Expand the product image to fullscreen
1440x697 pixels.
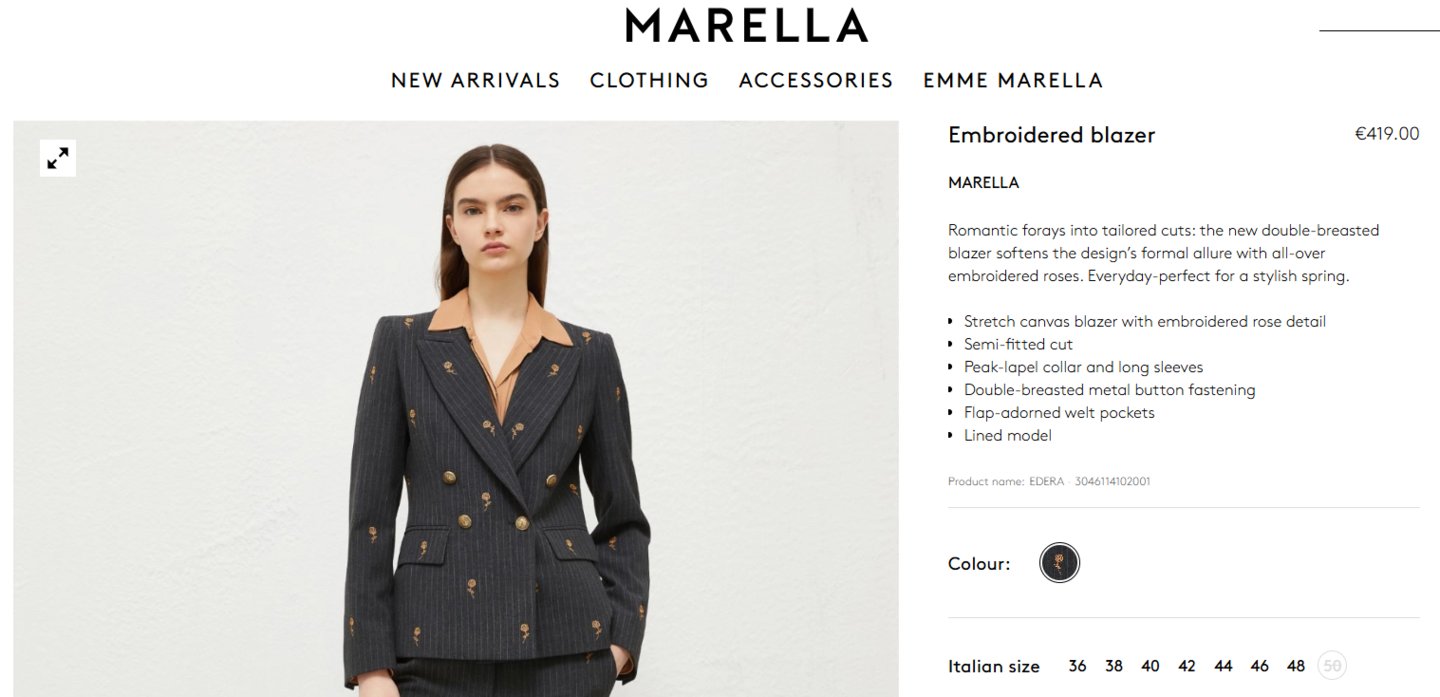point(58,158)
